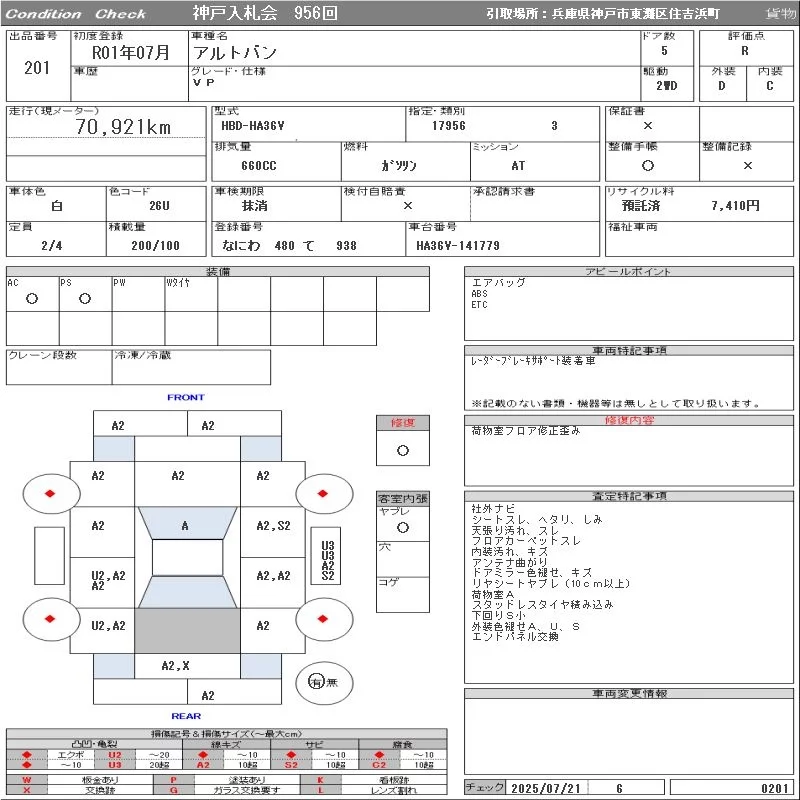800x800 pixels.
Task: Click the color code 26U
Action: point(159,206)
